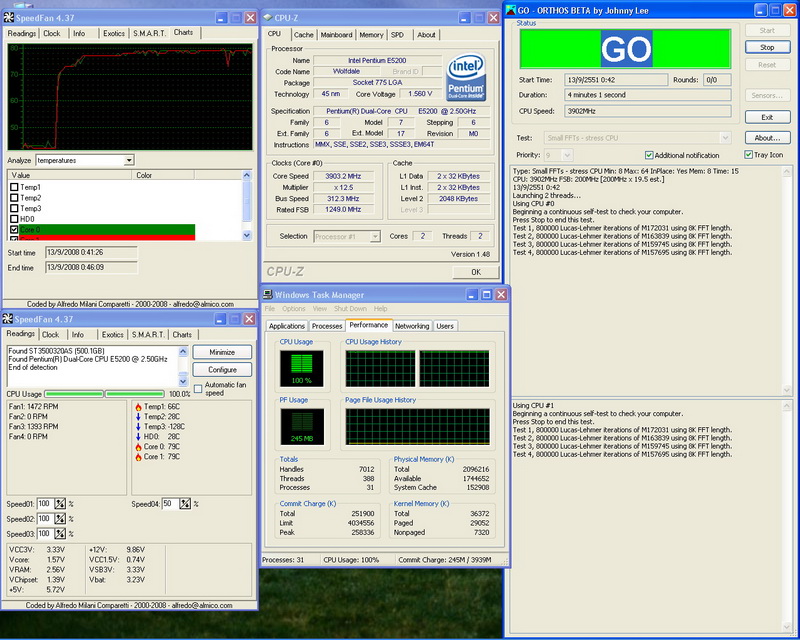800x640 pixels.
Task: Click the green GO status indicator in ORTHOS
Action: tap(626, 47)
